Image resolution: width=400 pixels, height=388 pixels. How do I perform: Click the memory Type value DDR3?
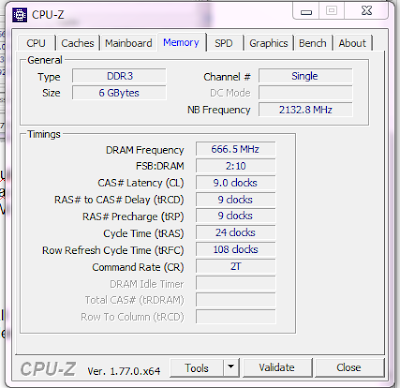pyautogui.click(x=119, y=76)
